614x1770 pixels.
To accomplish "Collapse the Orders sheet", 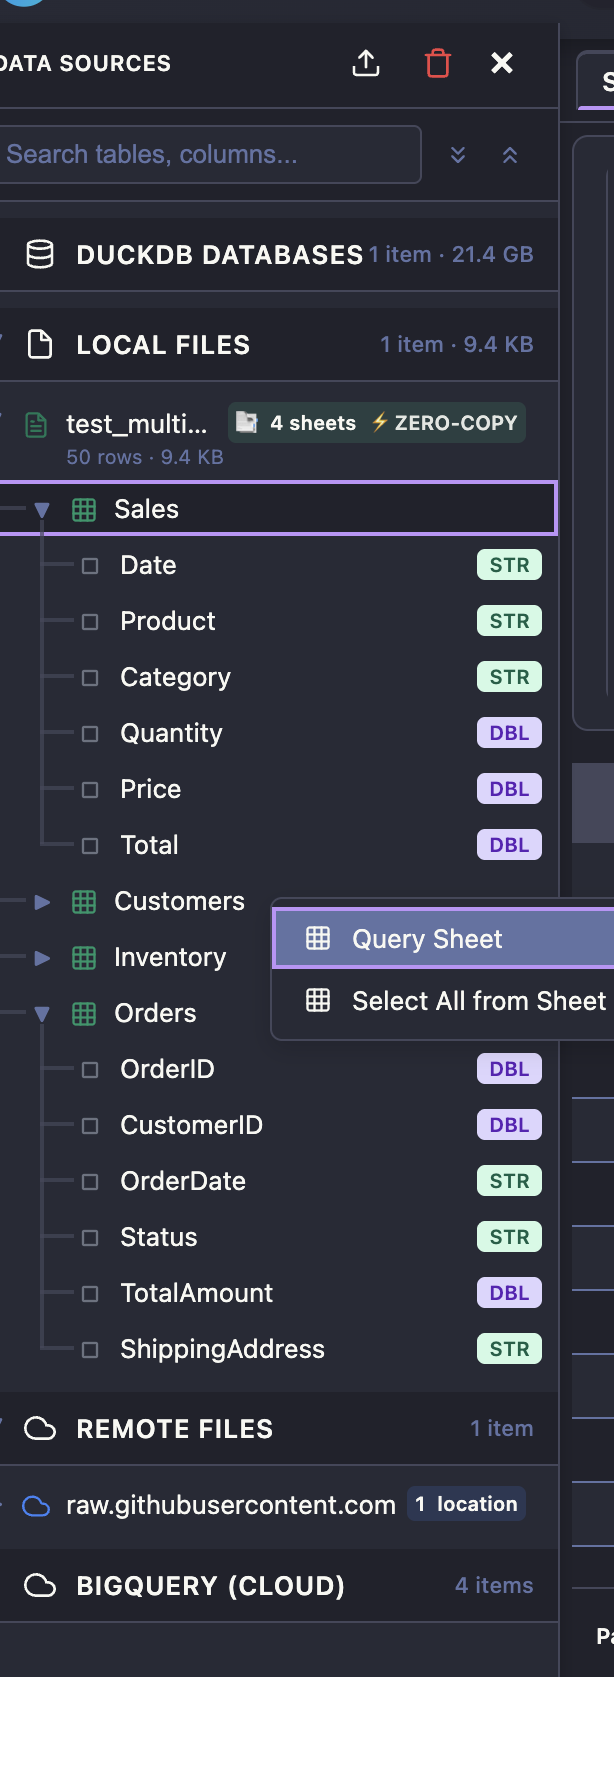I will coord(41,1012).
